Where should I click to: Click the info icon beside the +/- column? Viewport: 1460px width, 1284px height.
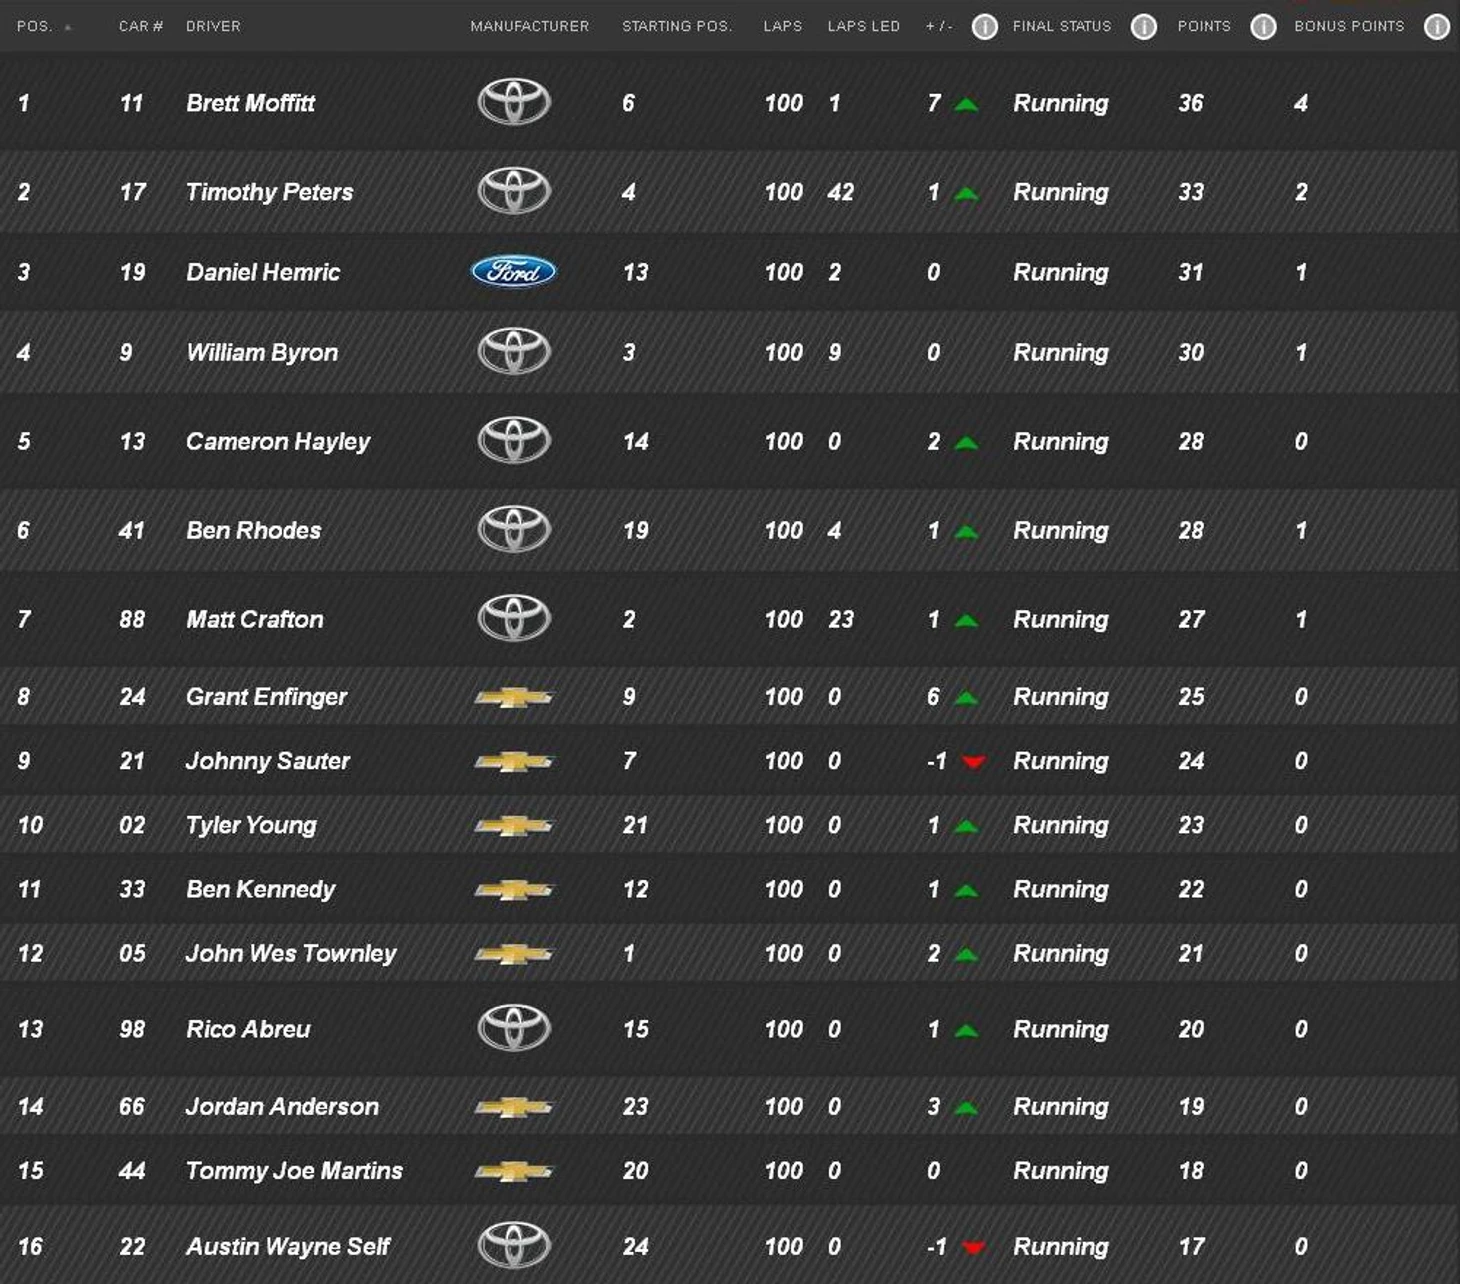click(984, 27)
